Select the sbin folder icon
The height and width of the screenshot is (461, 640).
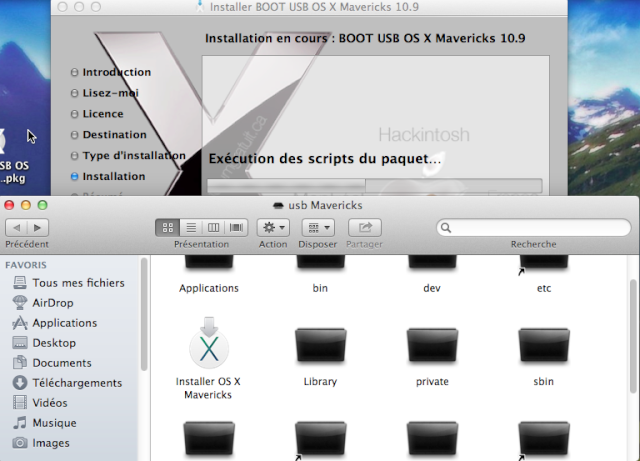tap(544, 345)
